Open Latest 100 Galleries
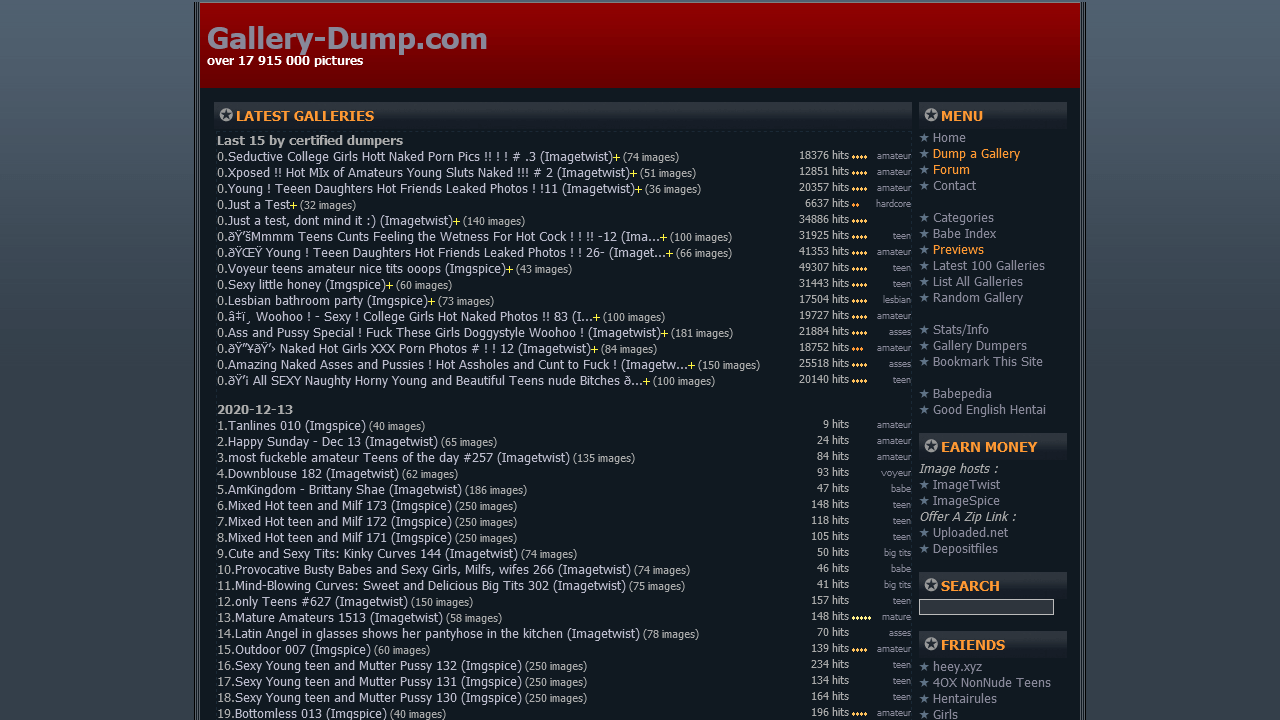This screenshot has width=1280, height=720. (988, 266)
